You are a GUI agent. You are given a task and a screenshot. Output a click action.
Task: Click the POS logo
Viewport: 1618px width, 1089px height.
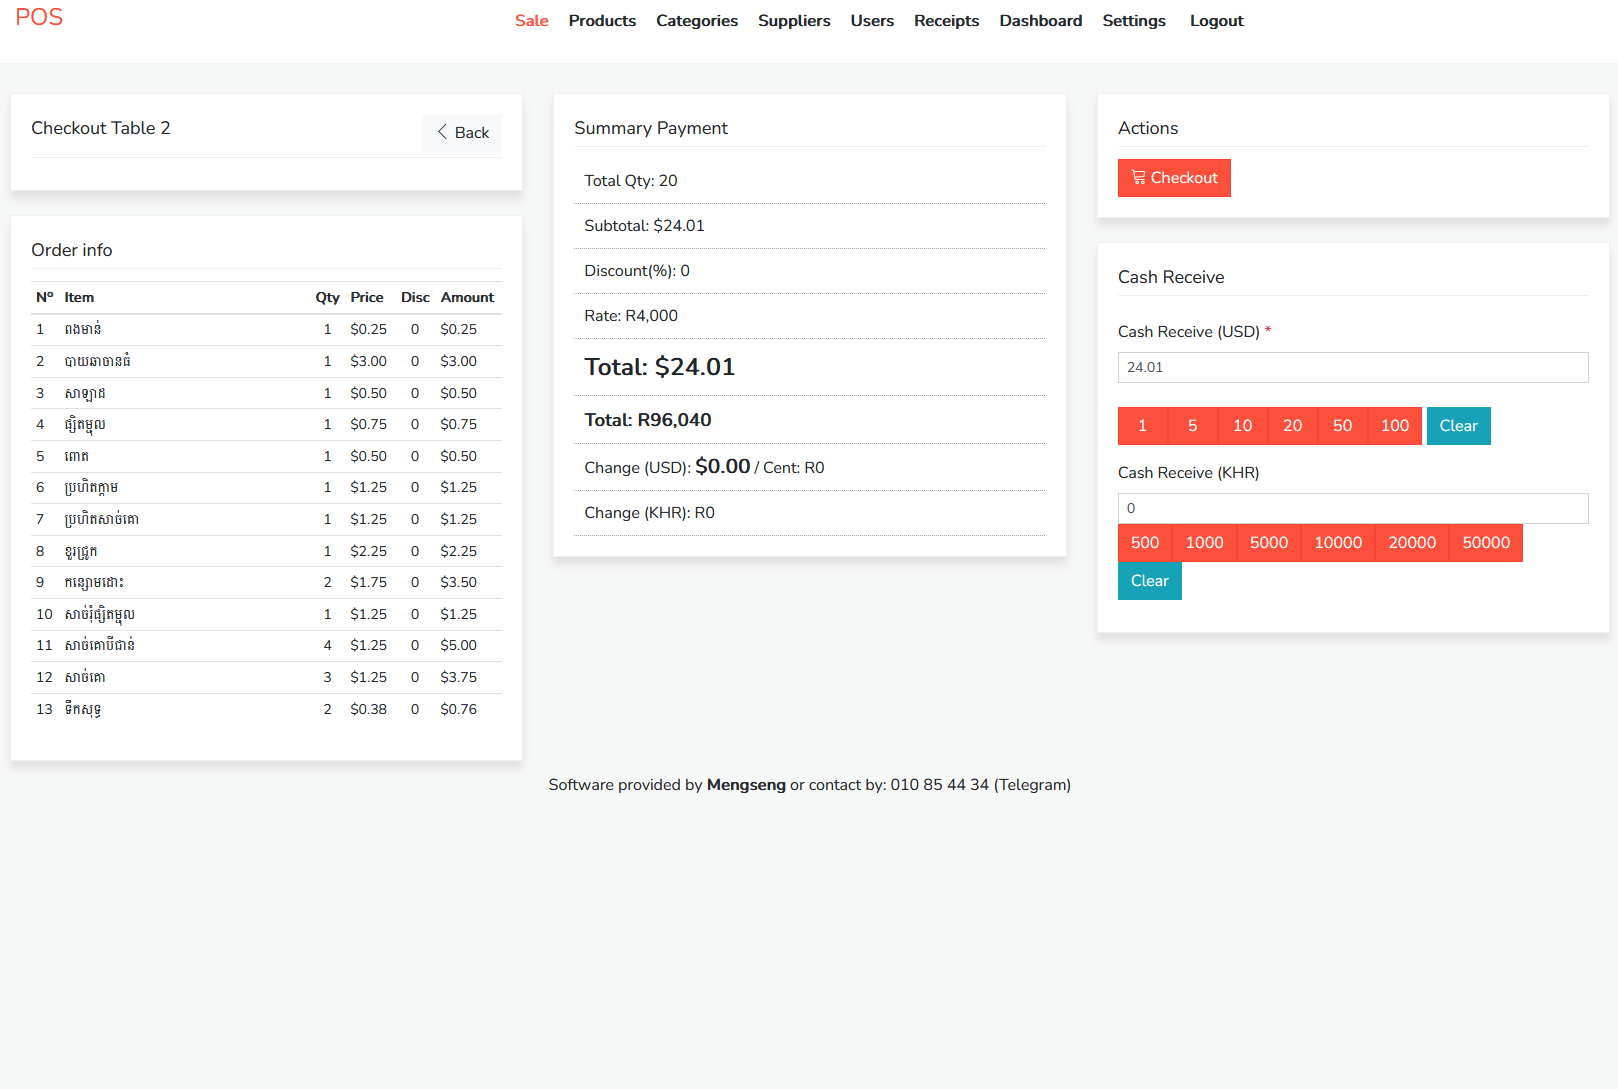pos(39,18)
